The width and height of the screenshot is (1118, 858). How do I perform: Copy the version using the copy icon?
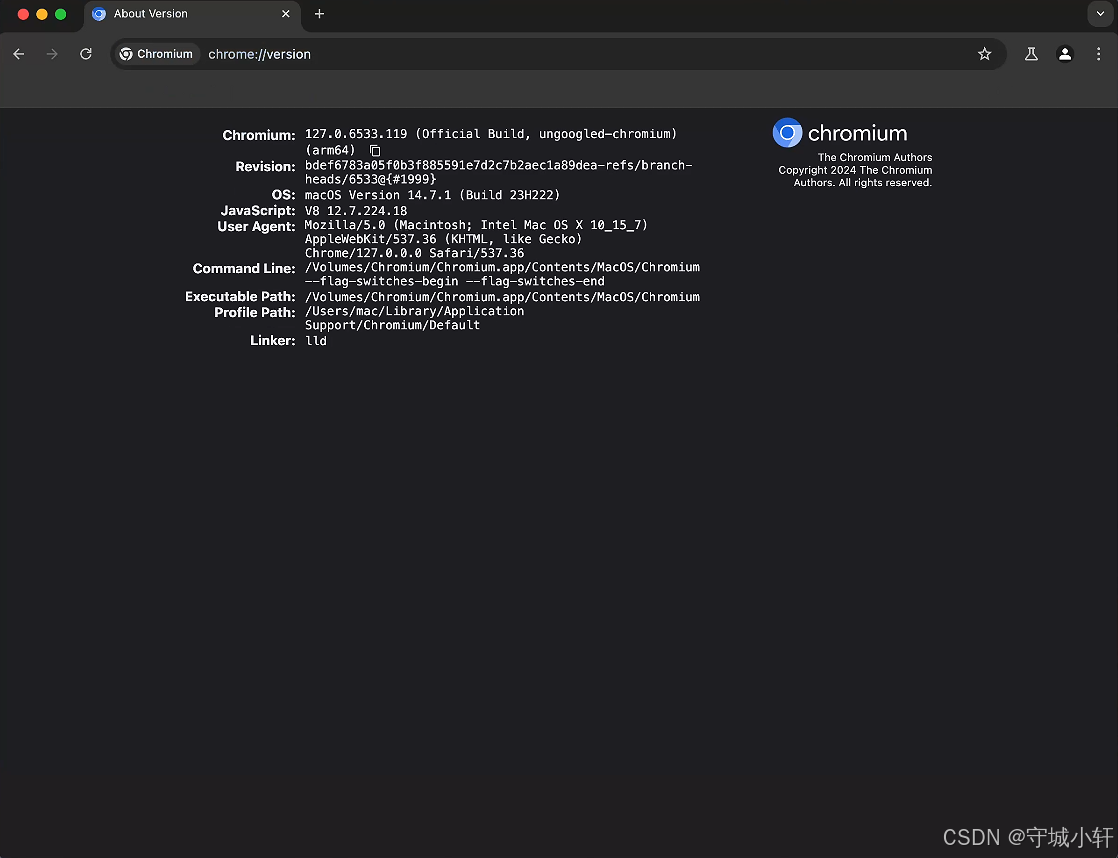[375, 150]
